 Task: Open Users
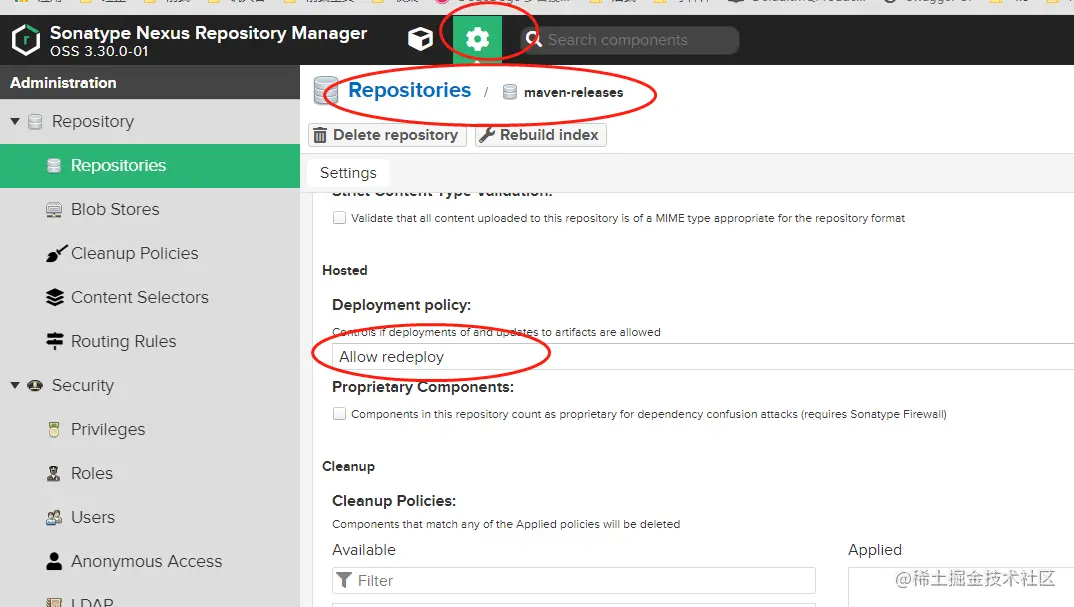[93, 517]
